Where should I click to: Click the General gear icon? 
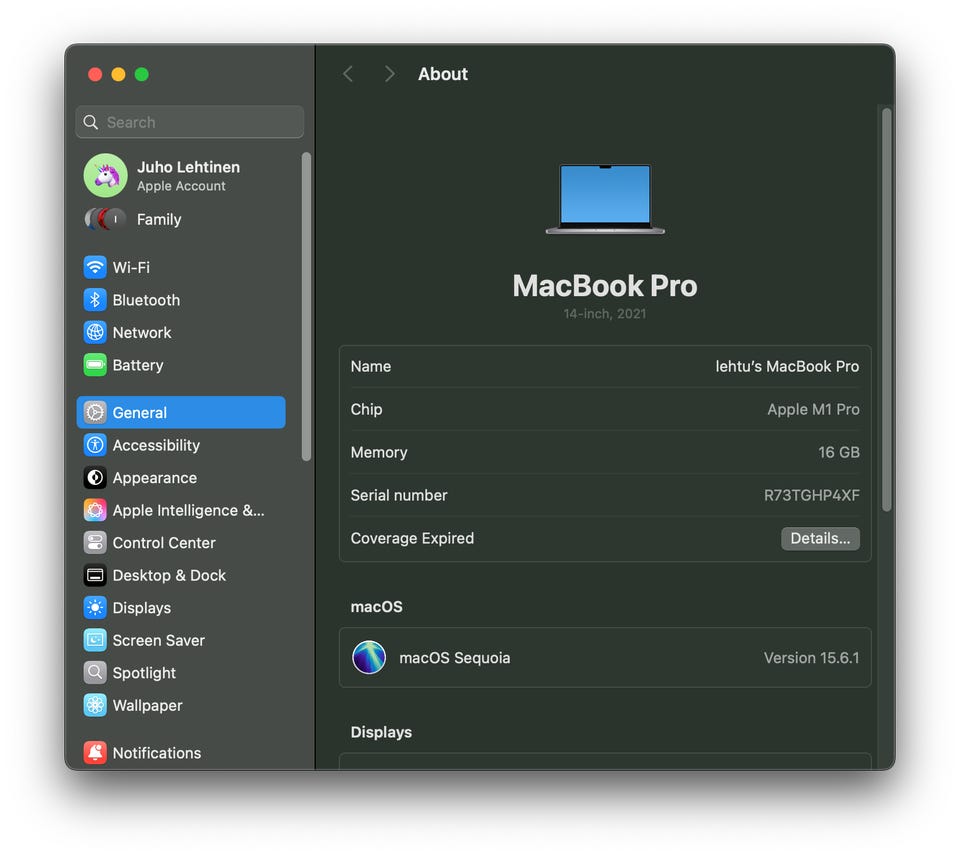tap(95, 413)
